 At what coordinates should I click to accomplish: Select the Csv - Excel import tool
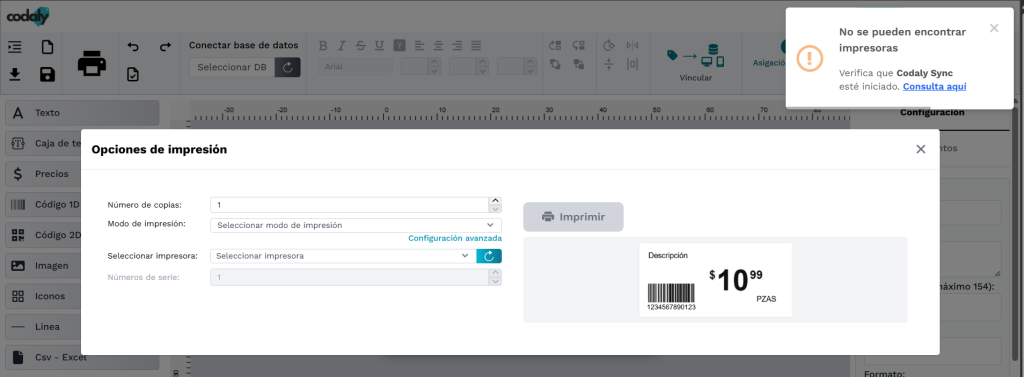(x=82, y=357)
